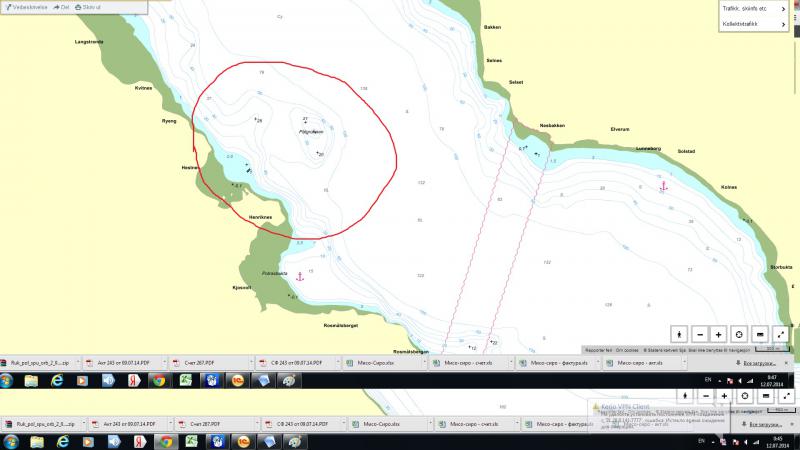Click the EN language indicator in tray
This screenshot has height=450, width=800.
tap(707, 380)
